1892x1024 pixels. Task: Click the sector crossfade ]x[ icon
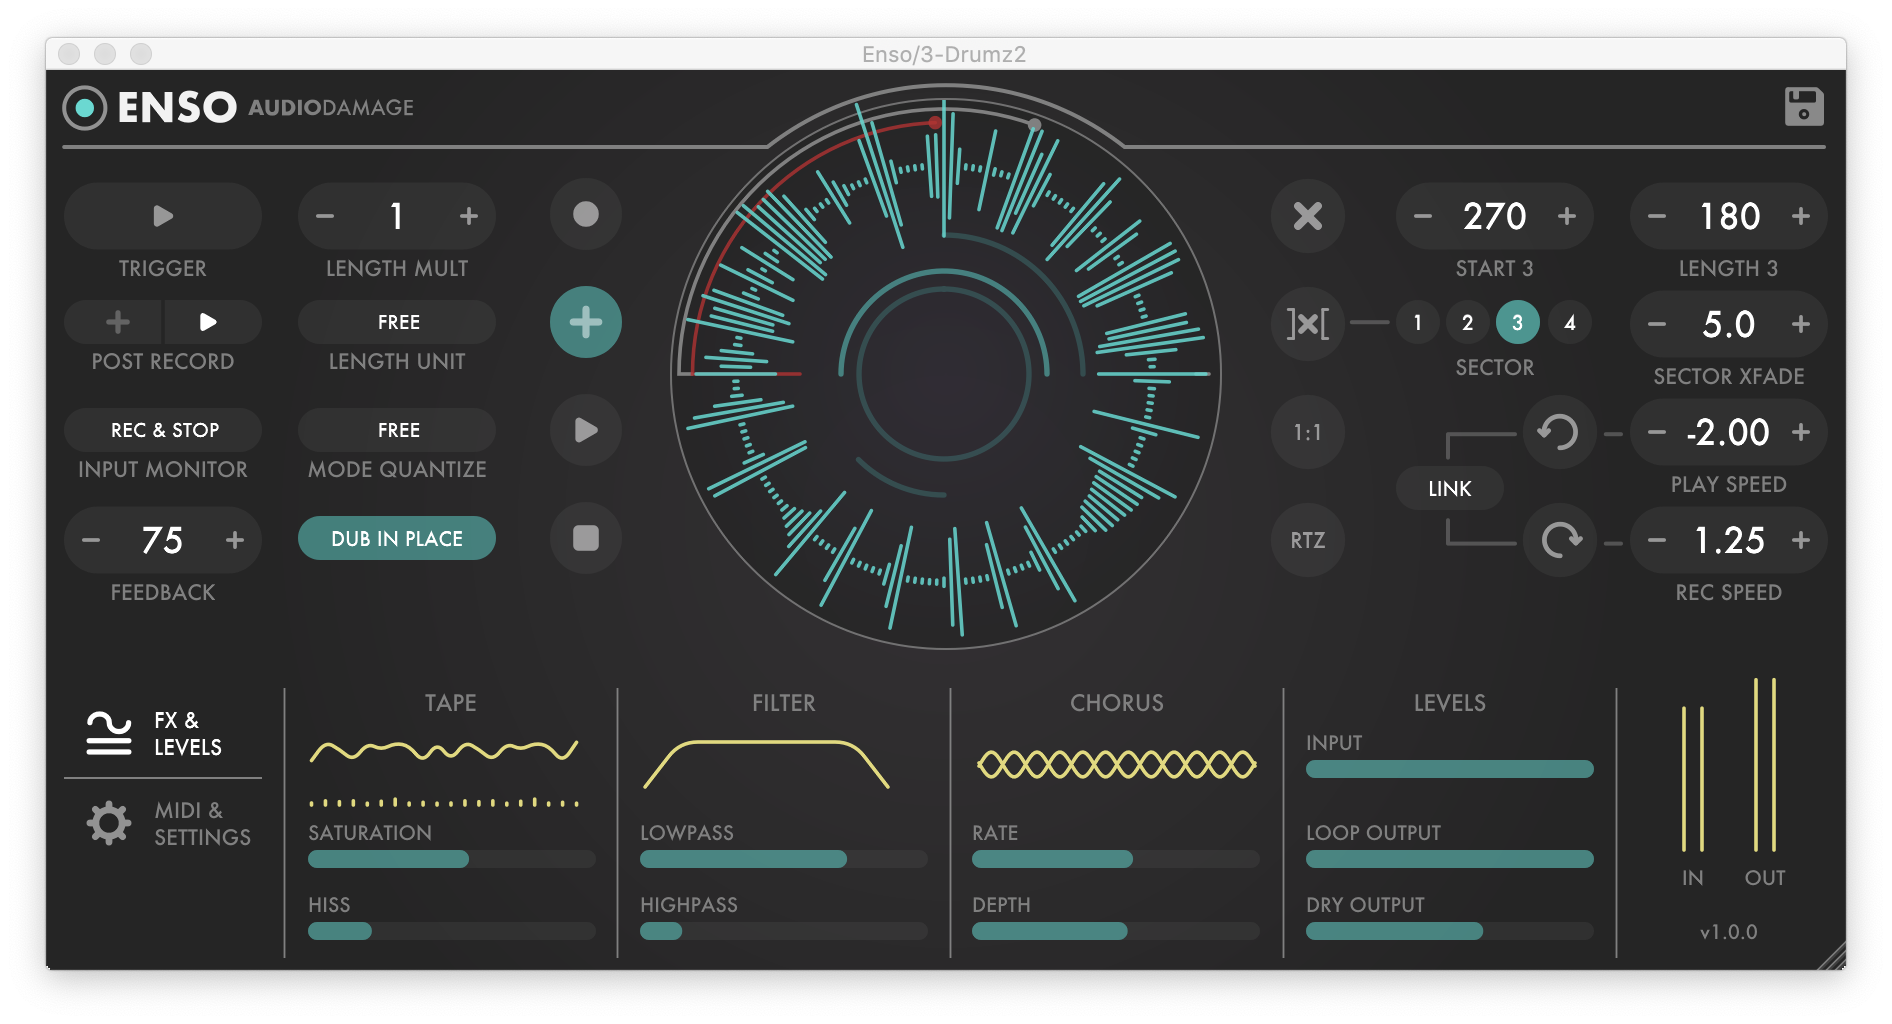(x=1307, y=323)
